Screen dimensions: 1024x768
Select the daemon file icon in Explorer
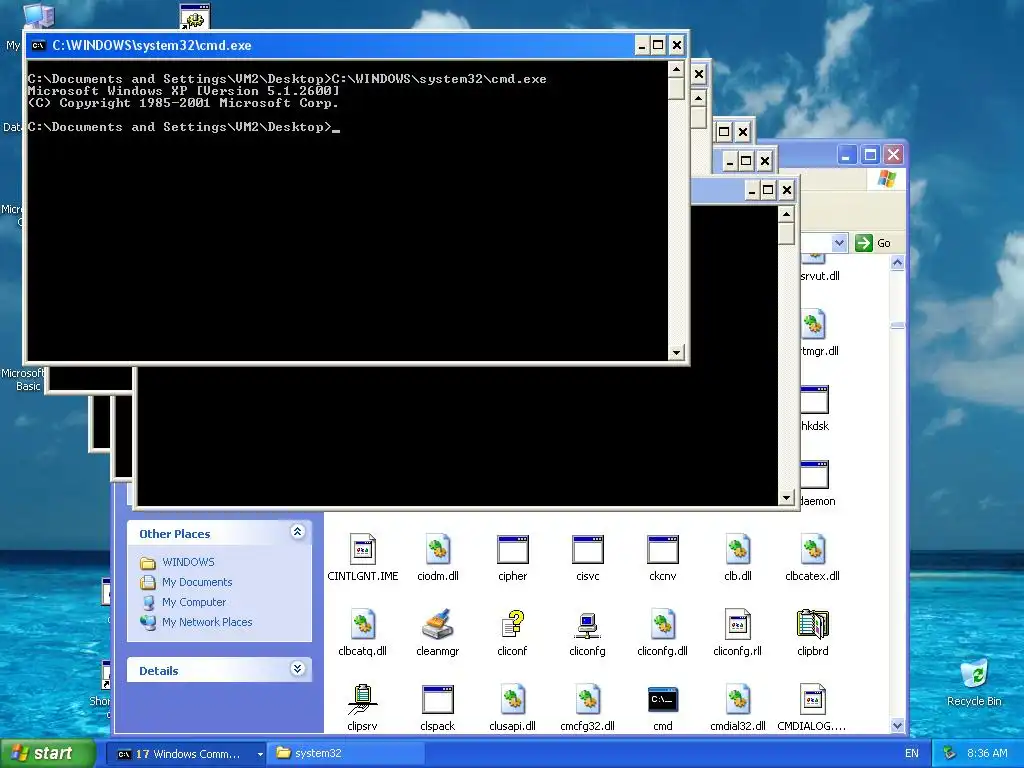point(814,475)
